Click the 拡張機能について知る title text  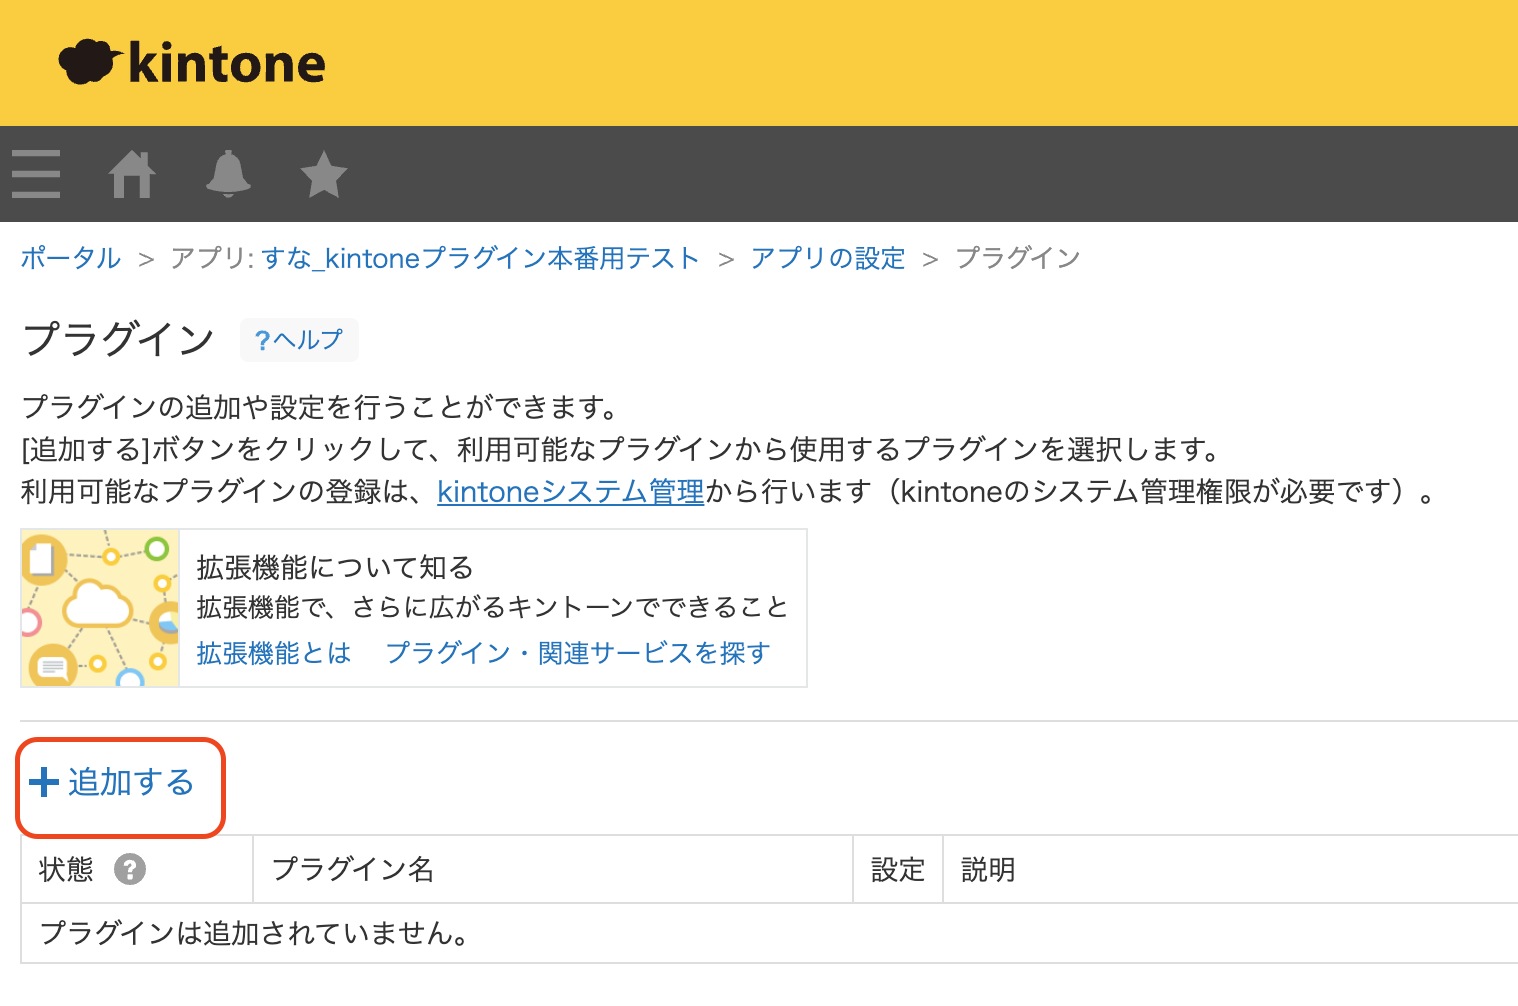pos(335,567)
